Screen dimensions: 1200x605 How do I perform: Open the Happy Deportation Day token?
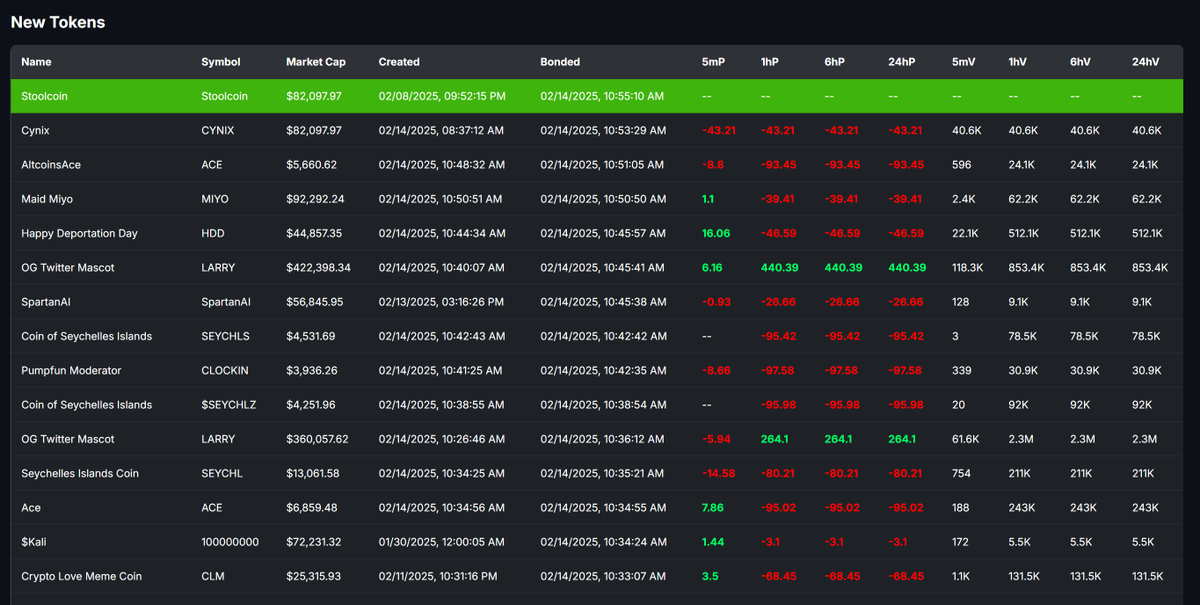(79, 233)
